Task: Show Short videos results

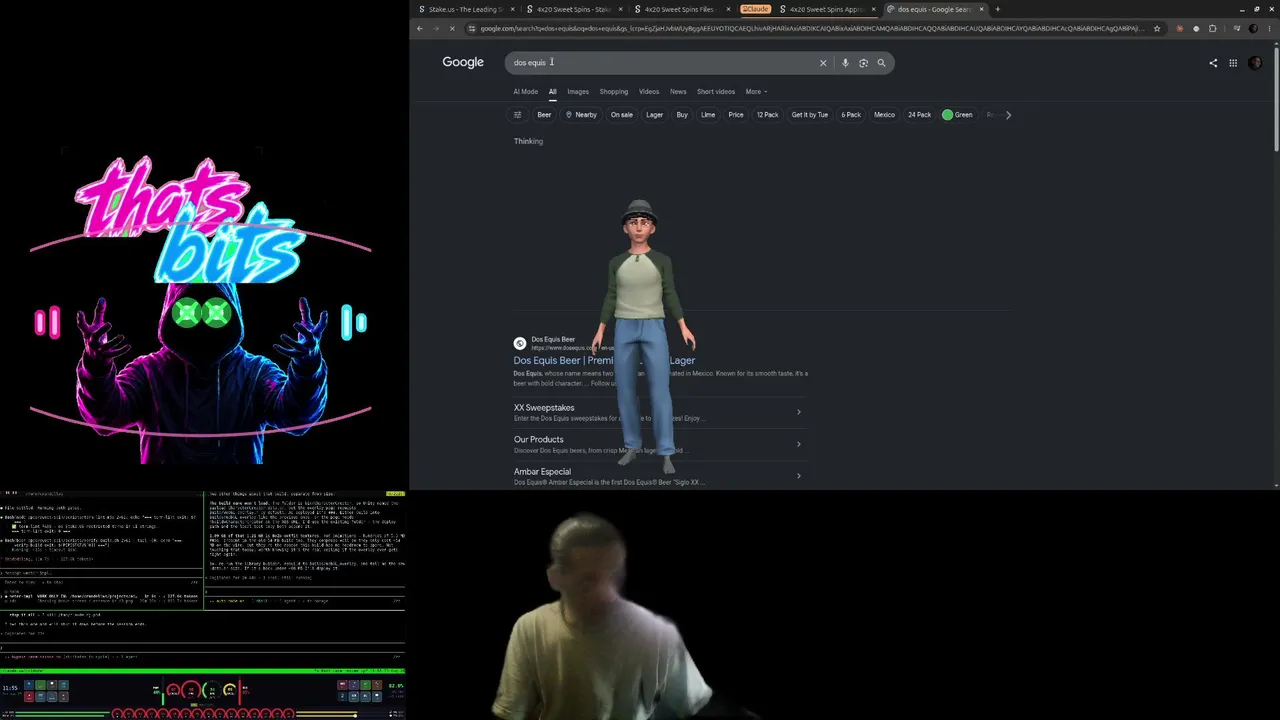Action: pos(716,92)
